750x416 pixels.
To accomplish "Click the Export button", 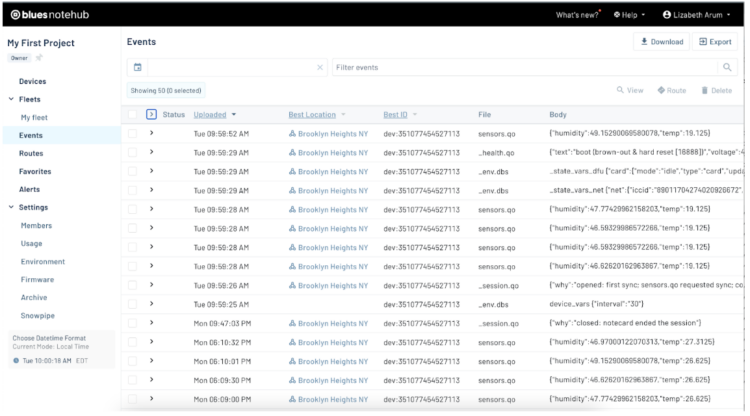I will point(715,42).
